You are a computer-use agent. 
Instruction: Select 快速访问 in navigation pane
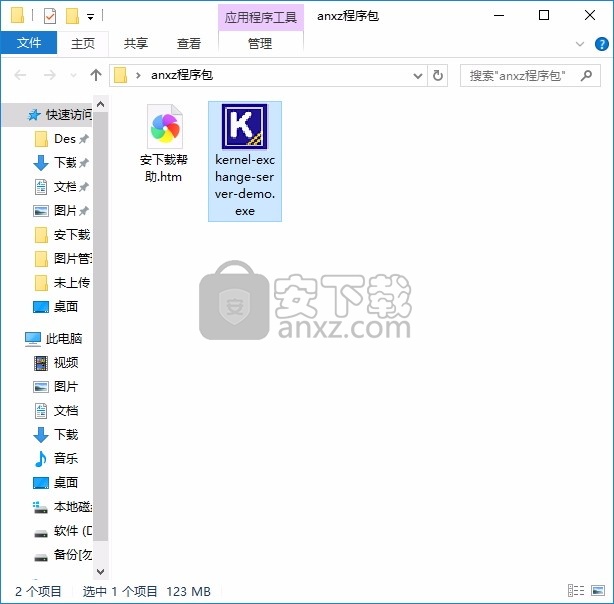coord(48,115)
